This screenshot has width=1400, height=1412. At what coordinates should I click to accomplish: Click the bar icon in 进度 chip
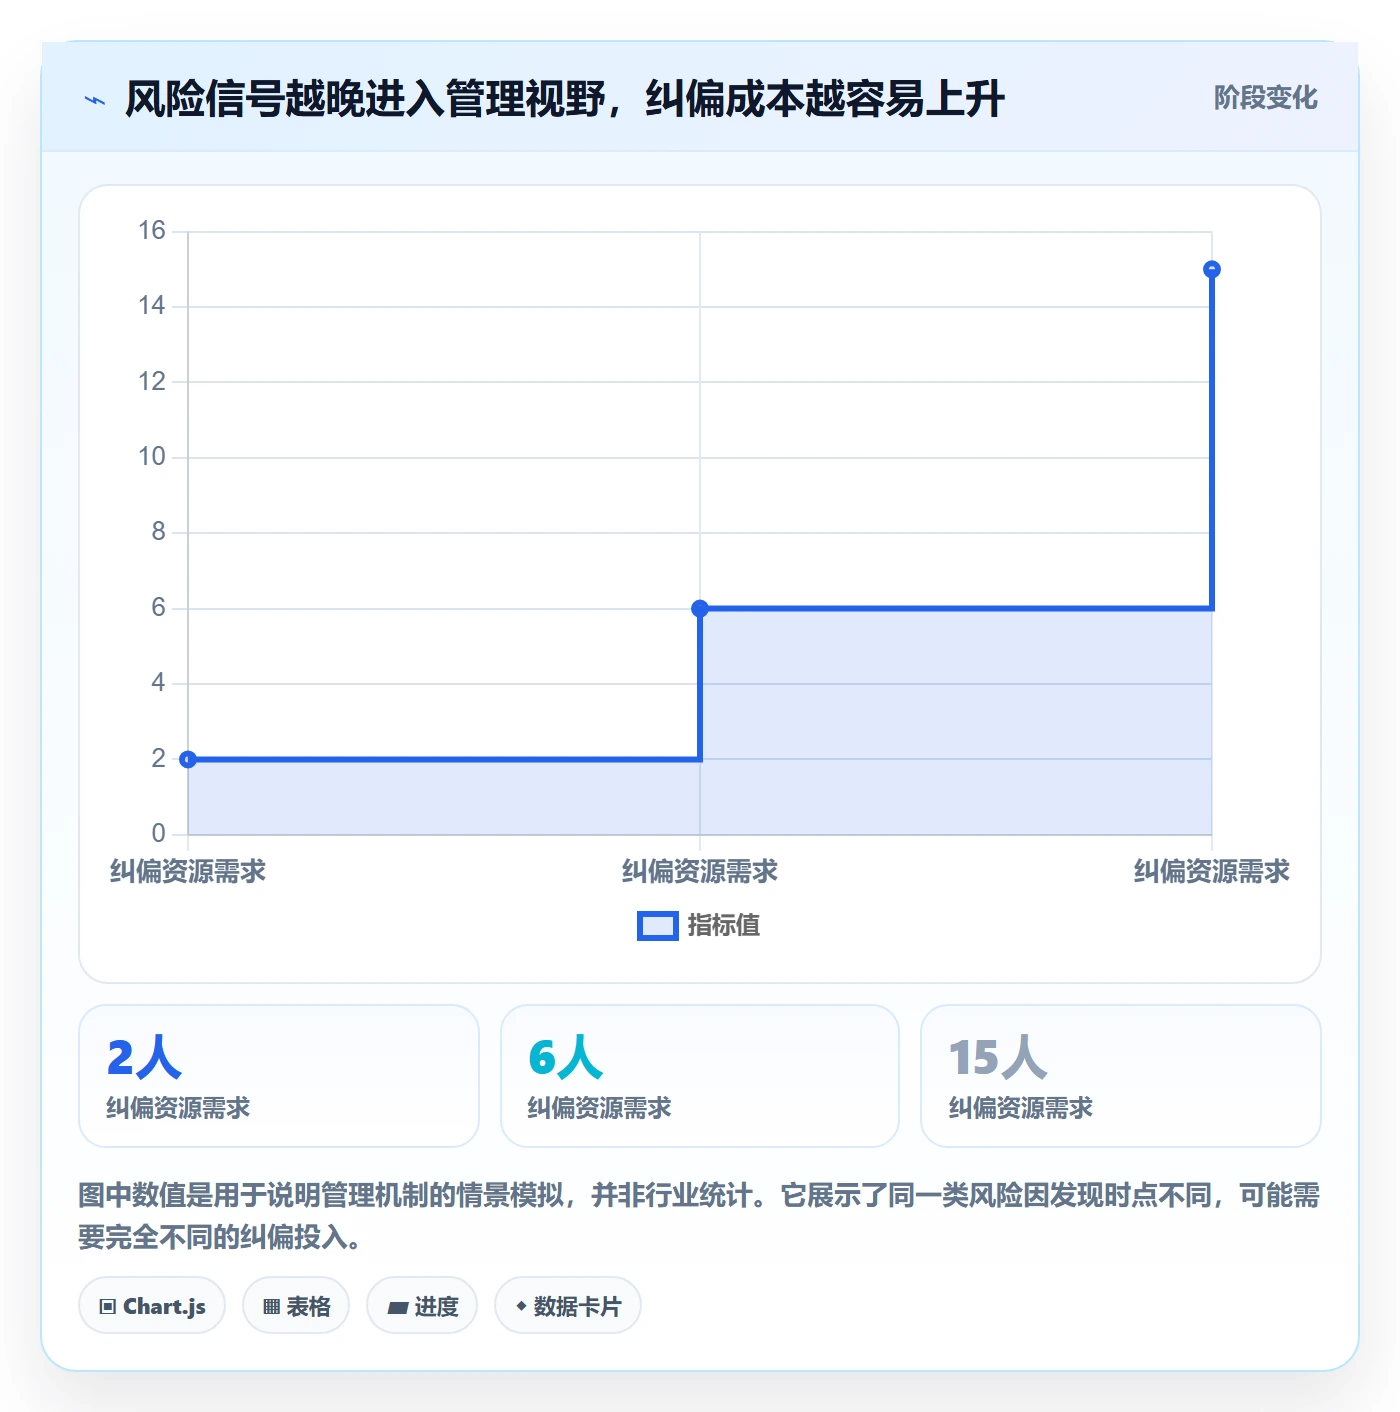(x=398, y=1307)
